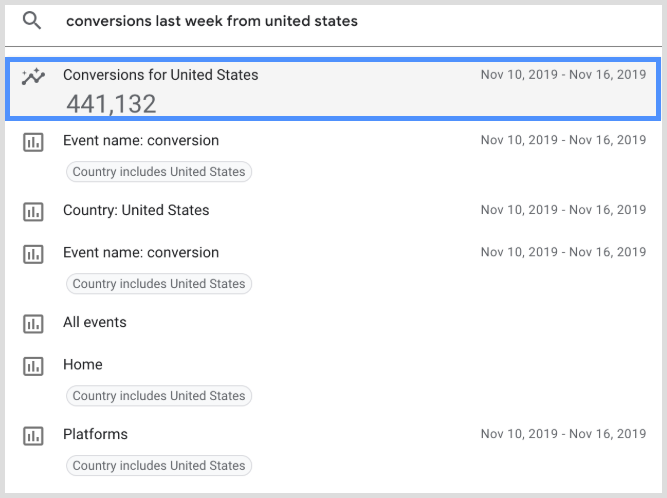Click the report icon beside second Event name: conversion
Image resolution: width=667 pixels, height=498 pixels.
click(x=33, y=254)
